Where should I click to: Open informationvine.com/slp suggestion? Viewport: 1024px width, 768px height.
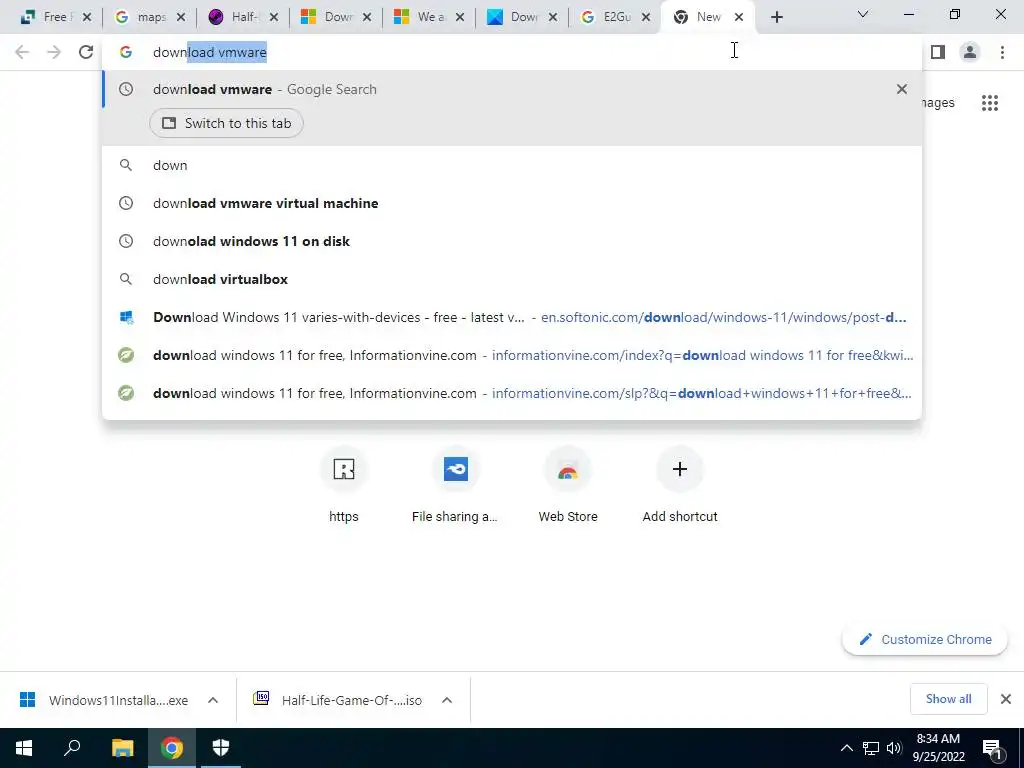tap(512, 393)
